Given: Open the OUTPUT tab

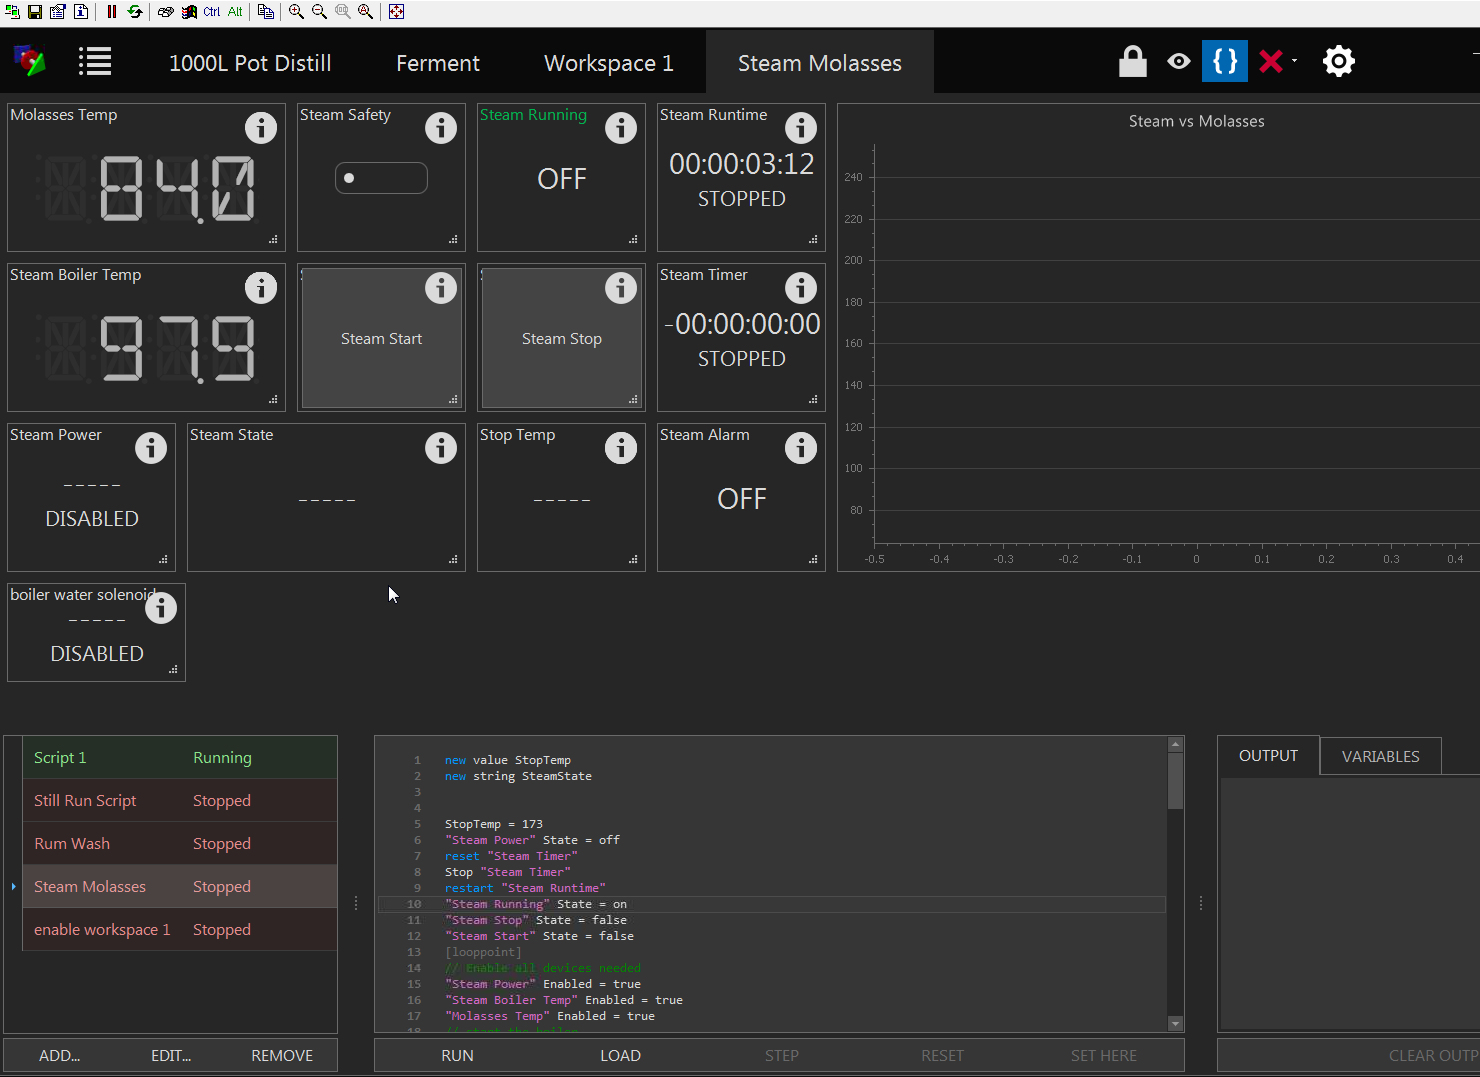Looking at the screenshot, I should 1268,756.
